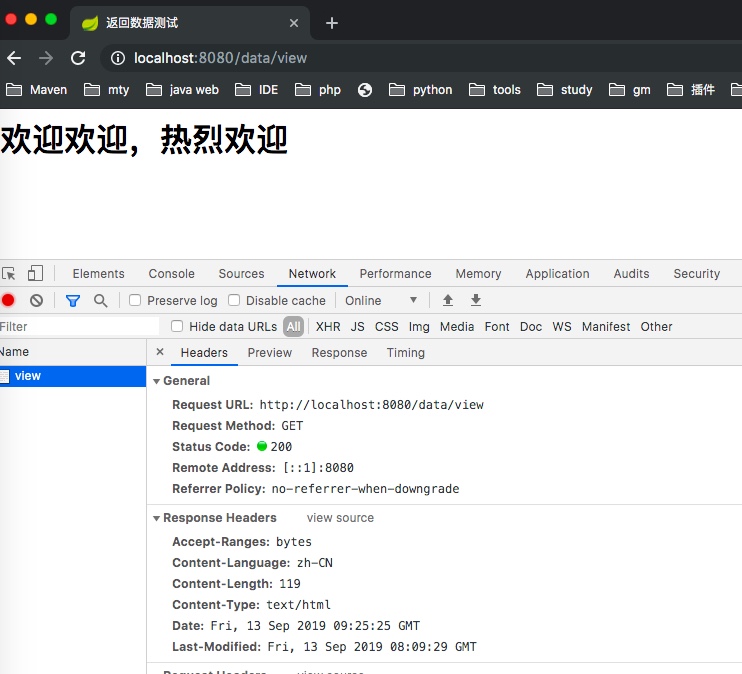Click the clear network log icon
The width and height of the screenshot is (742, 674).
[x=37, y=300]
